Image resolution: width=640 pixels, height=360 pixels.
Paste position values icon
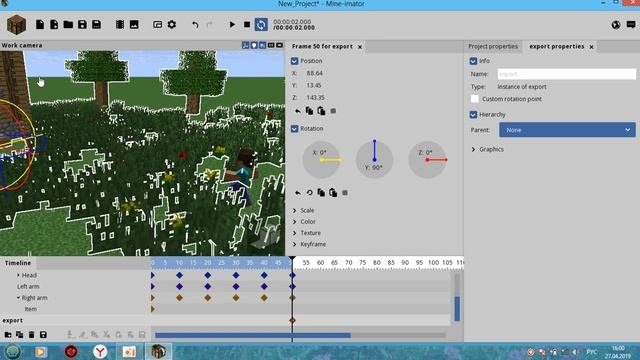coord(321,111)
